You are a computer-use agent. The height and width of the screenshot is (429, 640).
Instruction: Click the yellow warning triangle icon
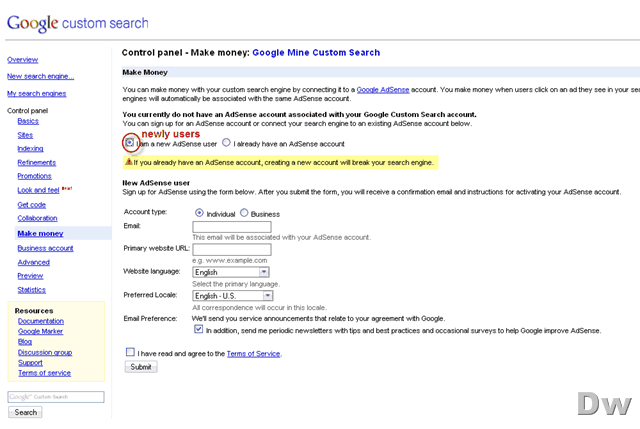pyautogui.click(x=129, y=162)
